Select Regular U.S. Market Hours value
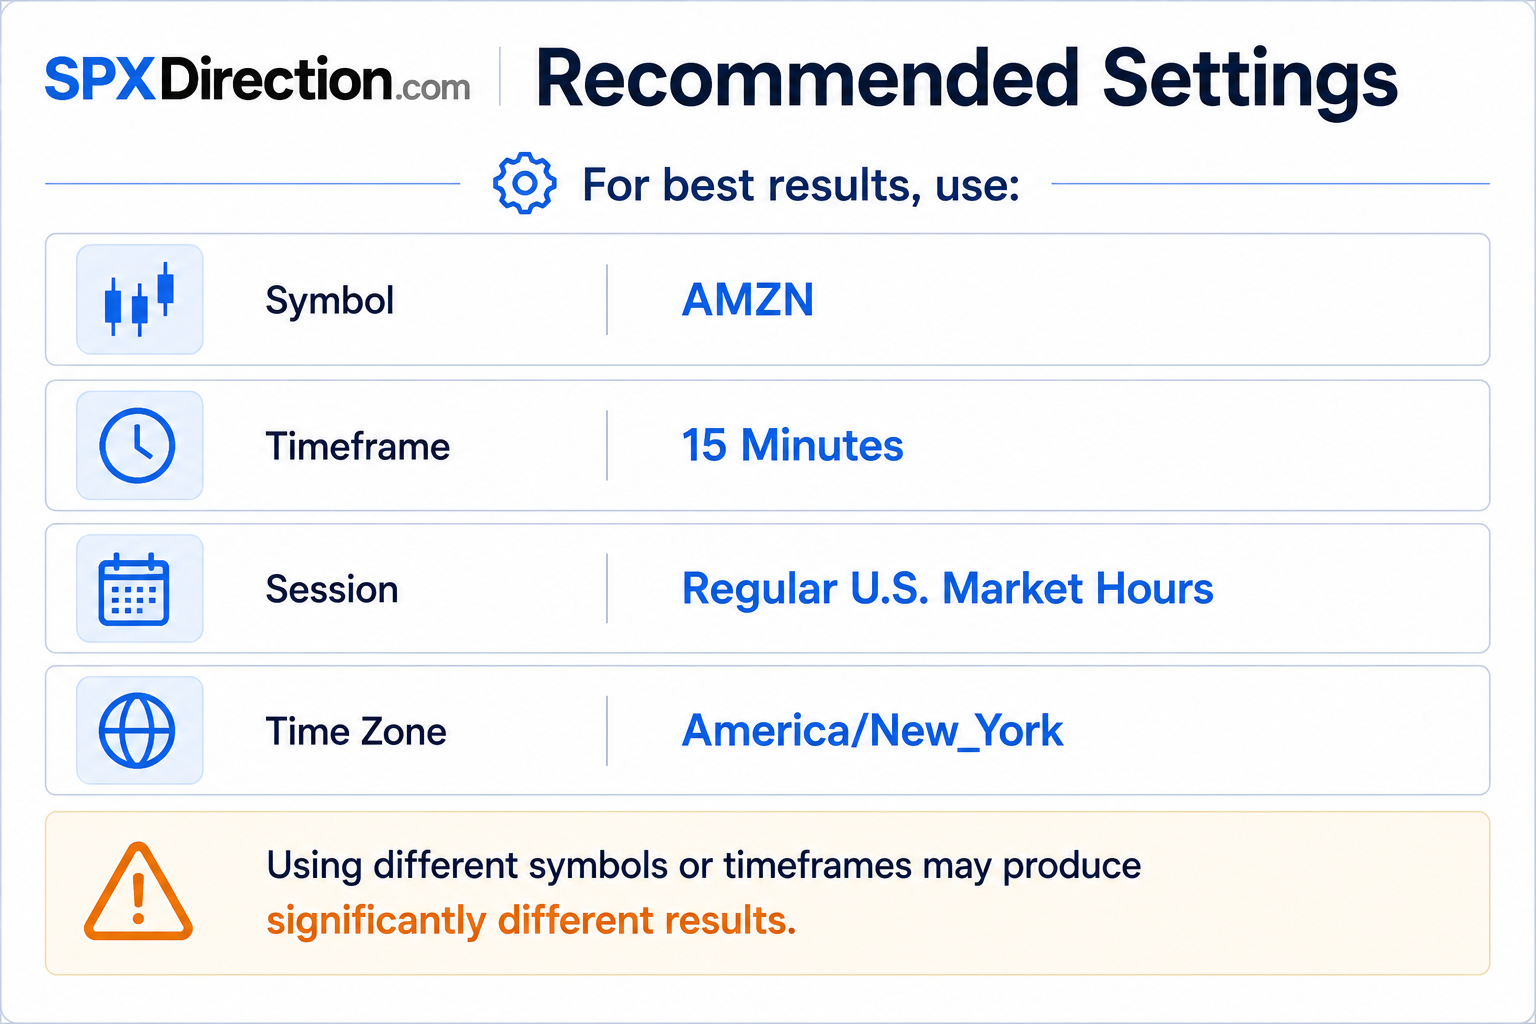The height and width of the screenshot is (1024, 1536). tap(947, 589)
